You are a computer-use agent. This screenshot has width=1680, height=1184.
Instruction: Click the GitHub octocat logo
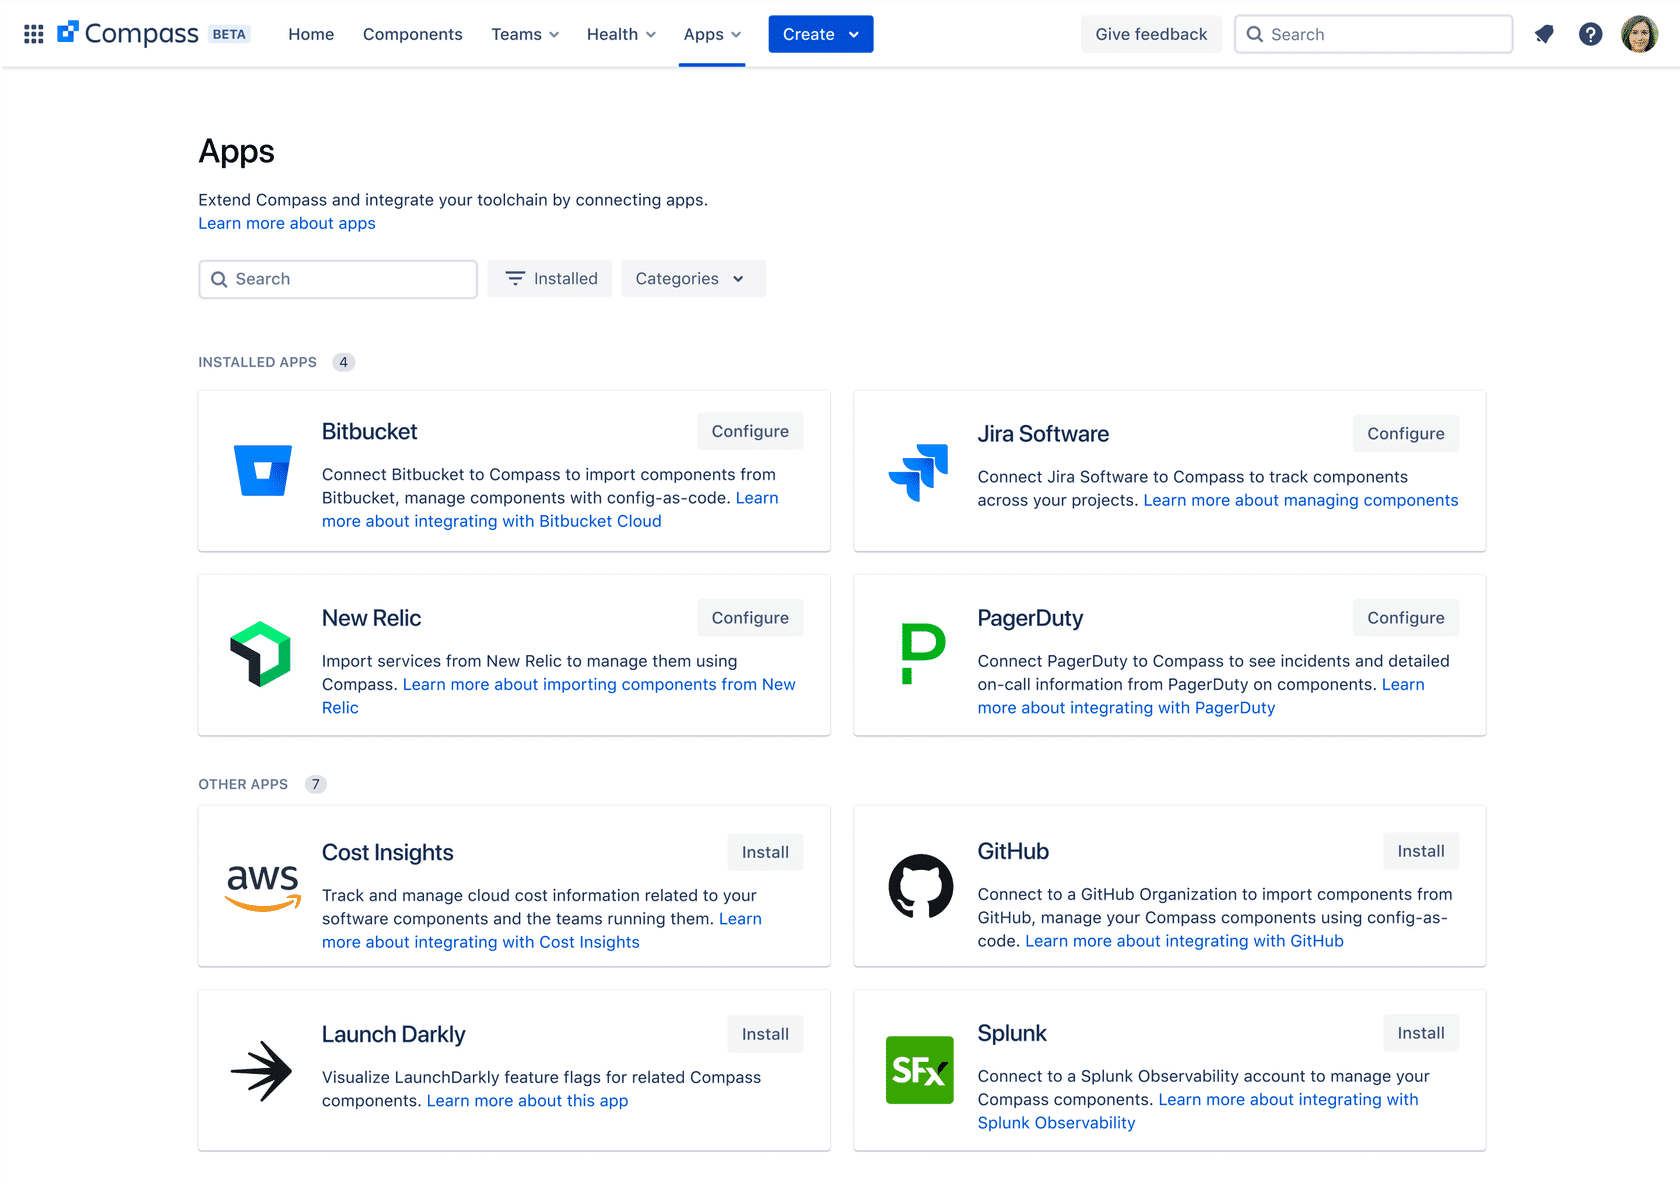click(920, 886)
